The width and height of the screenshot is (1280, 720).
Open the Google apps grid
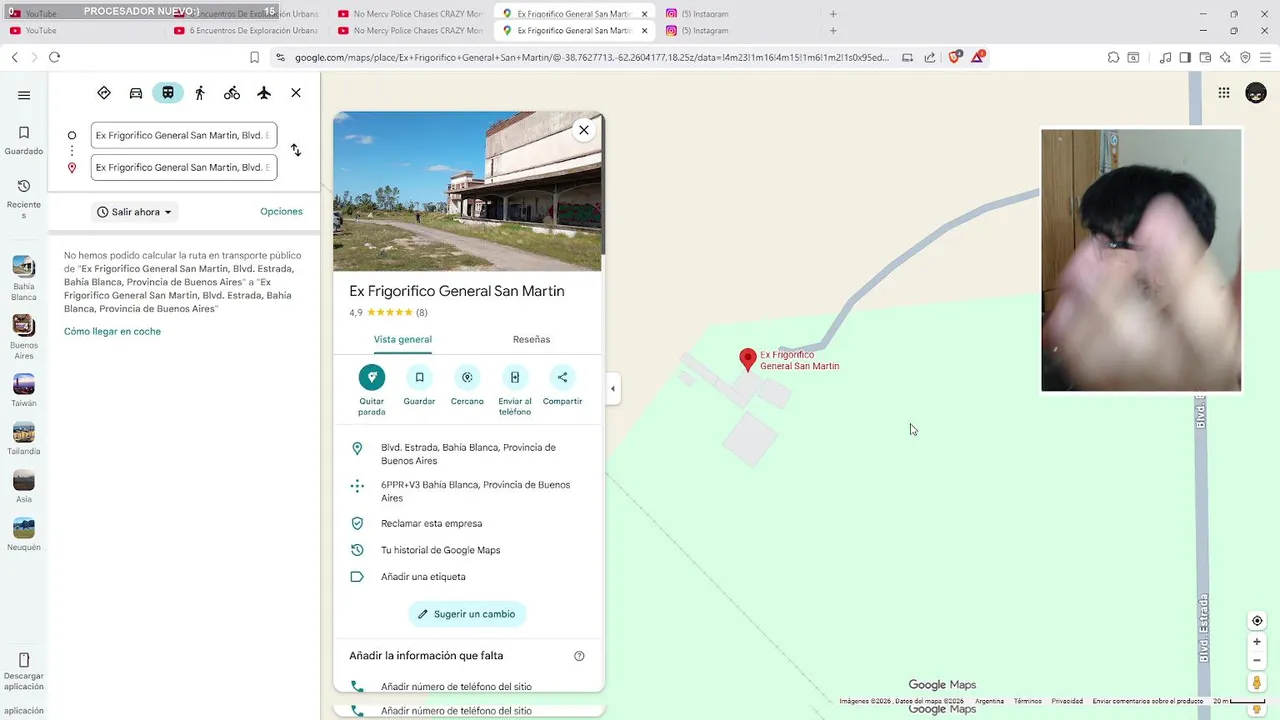(1224, 93)
